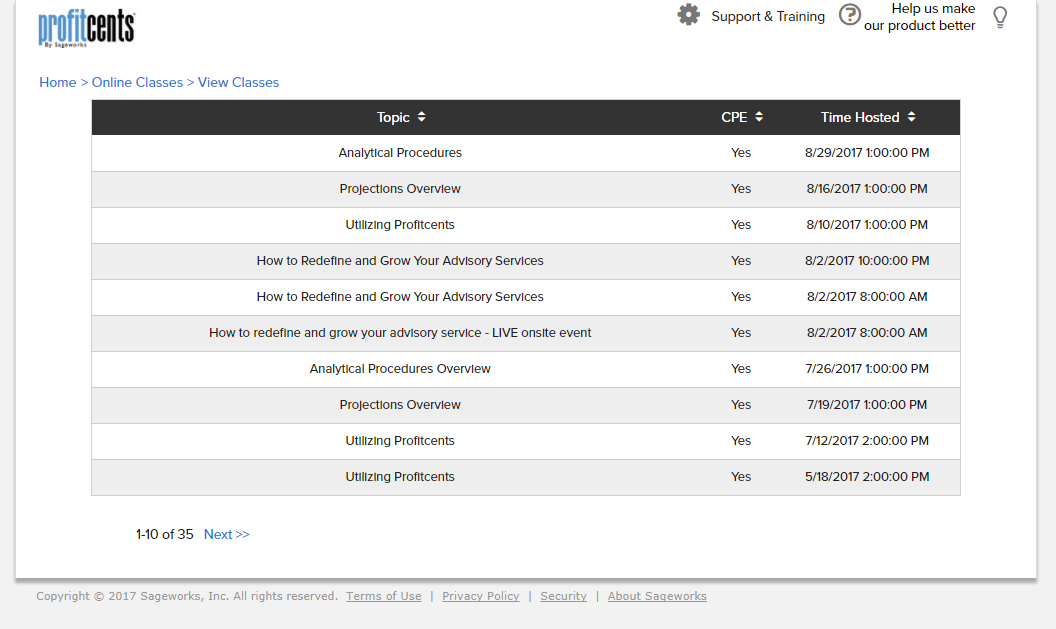Open Privacy Policy link
This screenshot has width=1056, height=629.
point(481,596)
